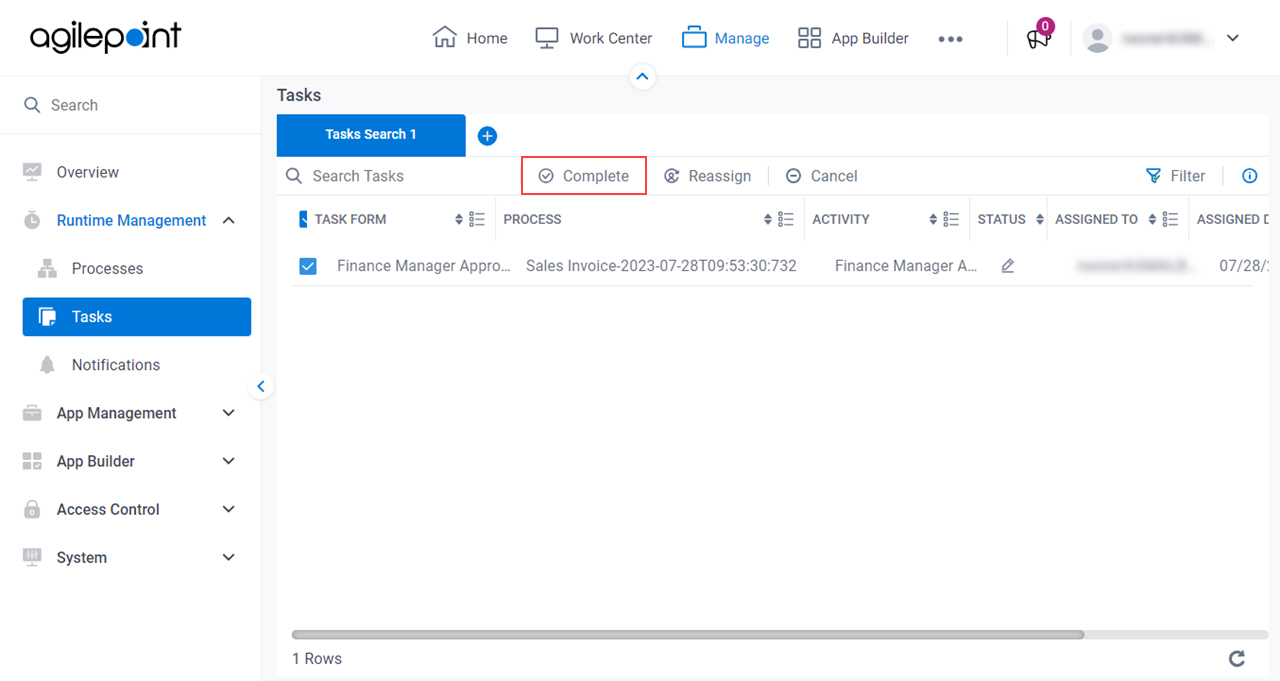Sort by the Status column
Screen dimensions: 1280x681
(x=1040, y=219)
